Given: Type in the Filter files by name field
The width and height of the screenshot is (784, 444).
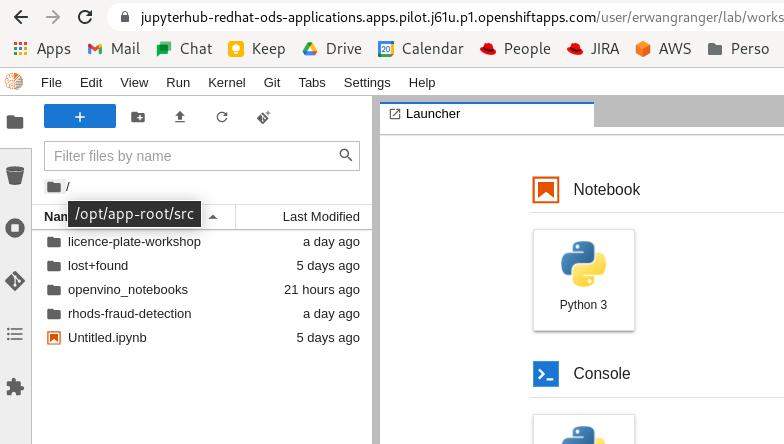Looking at the screenshot, I should 194,156.
